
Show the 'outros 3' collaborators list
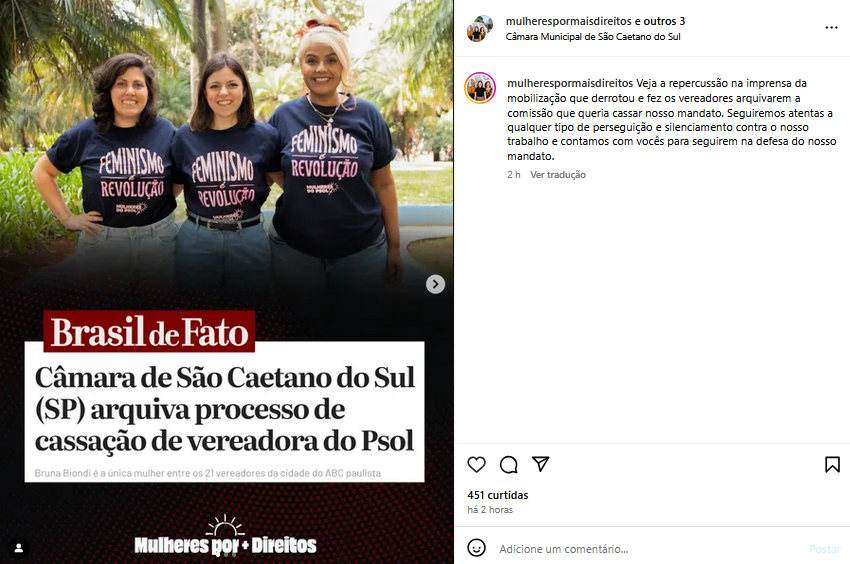point(664,21)
